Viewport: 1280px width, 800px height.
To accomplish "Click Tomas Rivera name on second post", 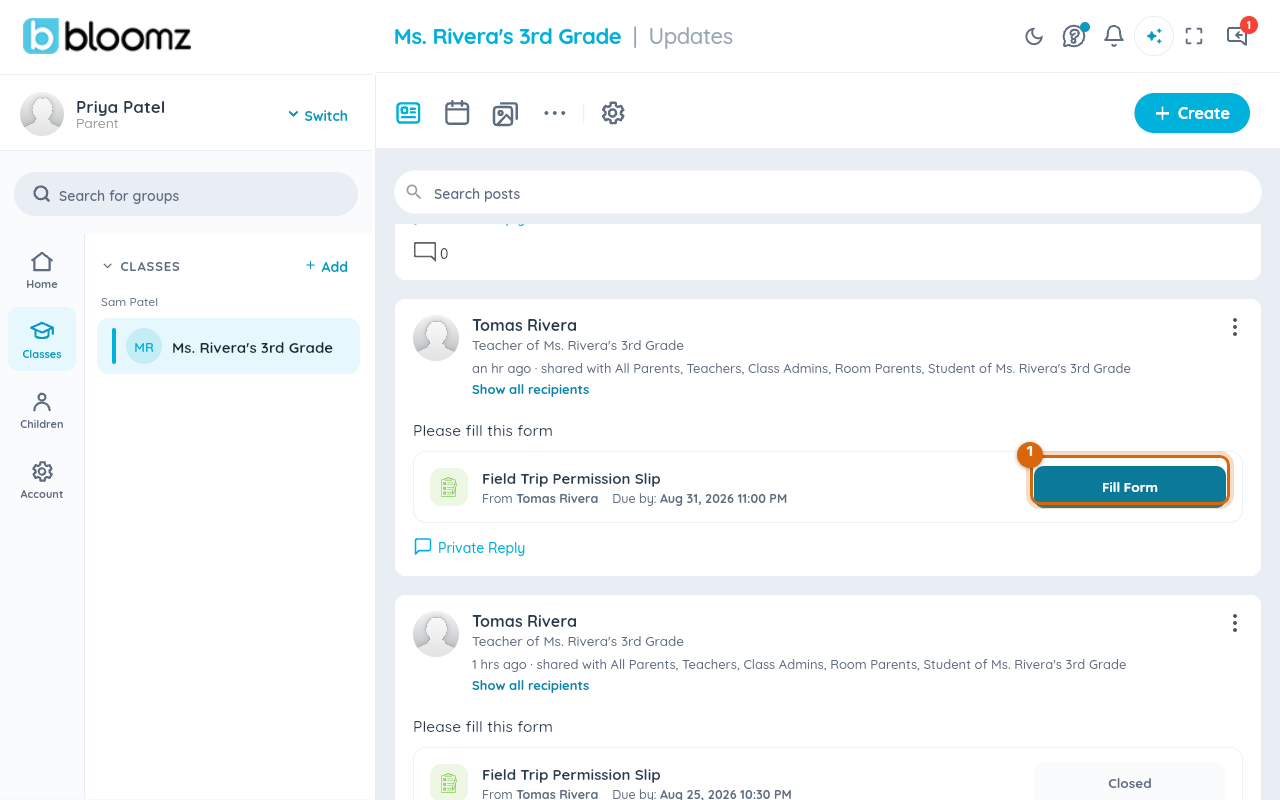I will [524, 621].
